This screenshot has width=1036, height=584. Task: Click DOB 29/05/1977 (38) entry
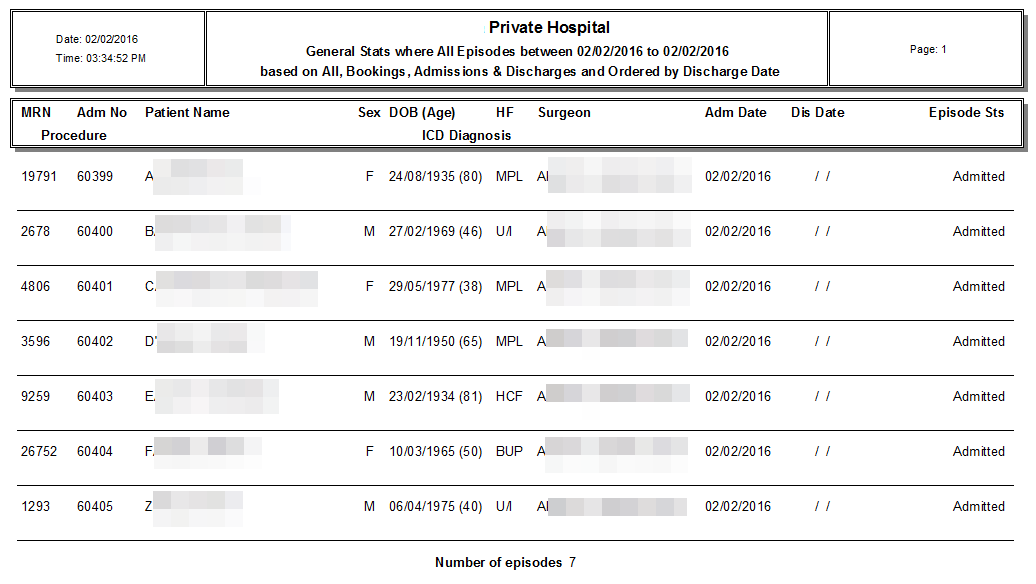(x=435, y=287)
